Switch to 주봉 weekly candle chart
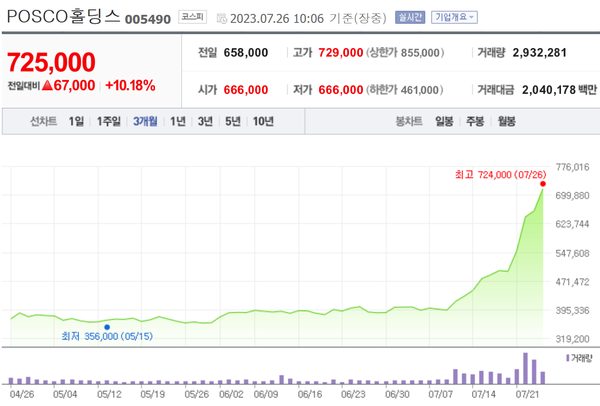This screenshot has width=600, height=406. click(x=475, y=122)
